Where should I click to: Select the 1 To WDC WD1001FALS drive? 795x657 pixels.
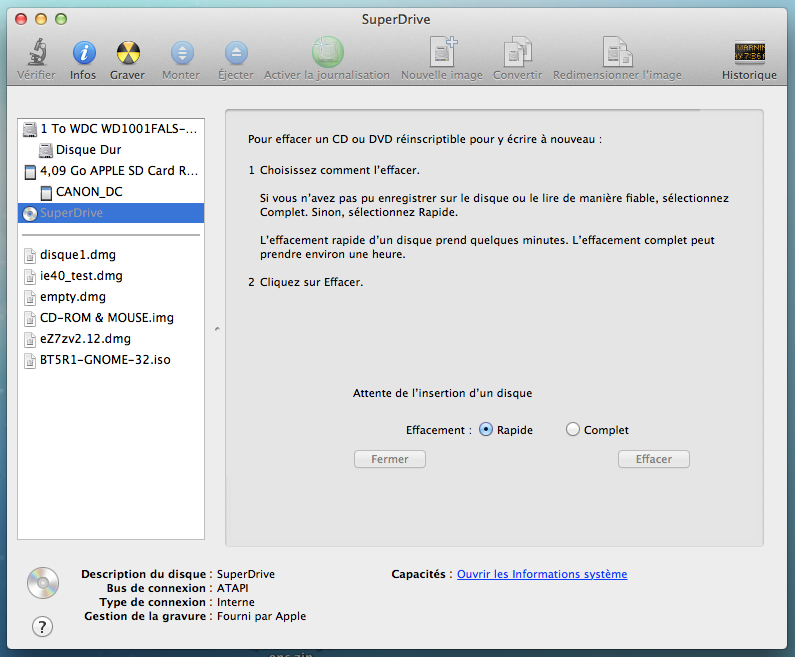pyautogui.click(x=111, y=129)
